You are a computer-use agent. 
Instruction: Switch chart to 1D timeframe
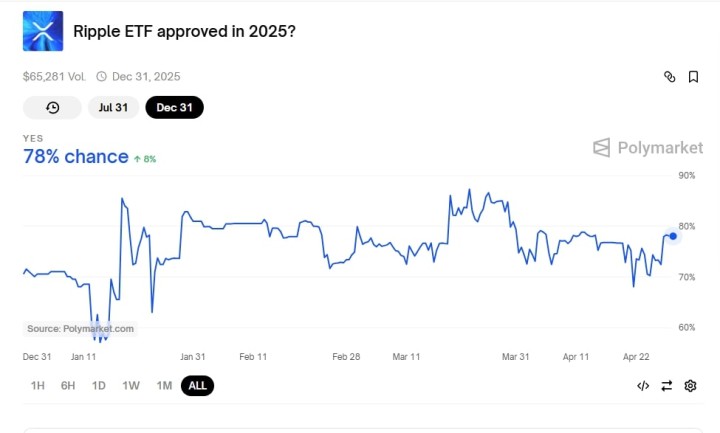coord(99,386)
